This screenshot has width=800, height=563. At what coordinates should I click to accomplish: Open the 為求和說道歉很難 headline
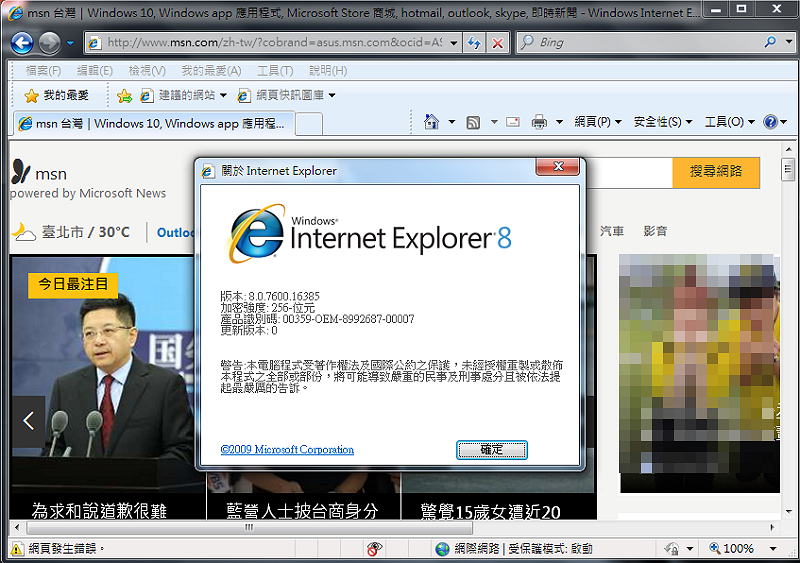99,510
